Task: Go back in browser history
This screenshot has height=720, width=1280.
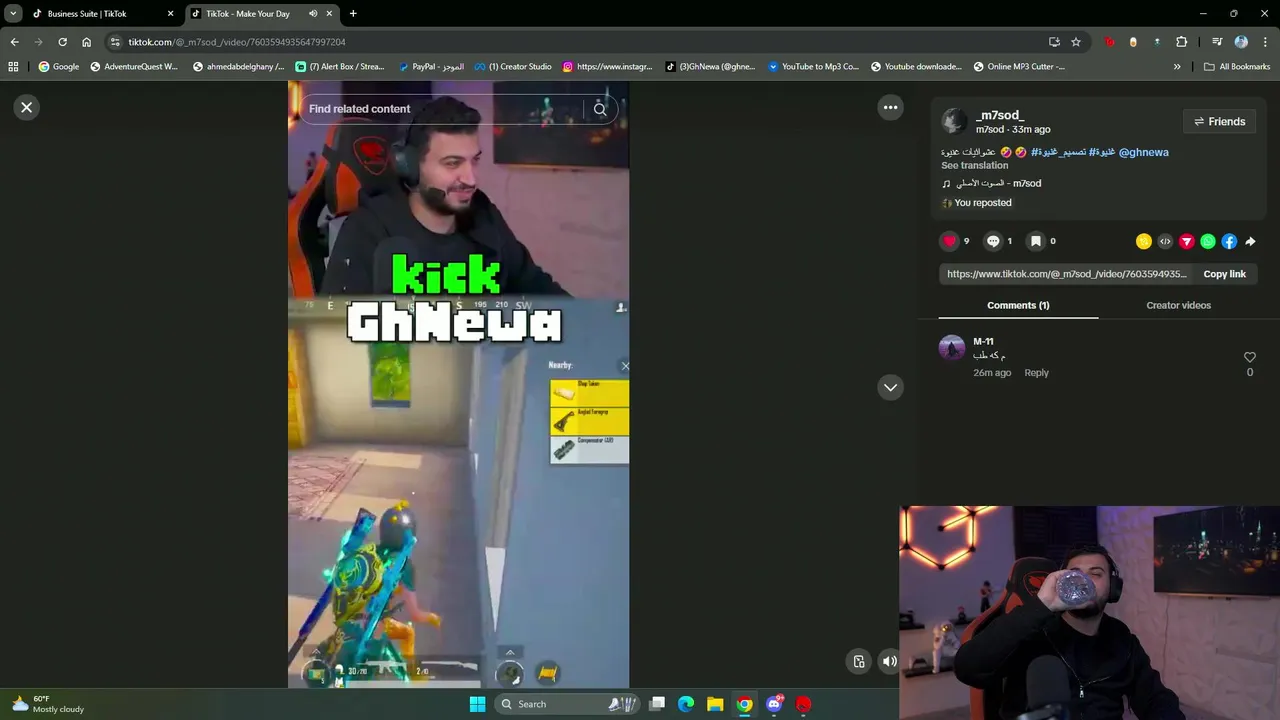Action: coord(14,42)
